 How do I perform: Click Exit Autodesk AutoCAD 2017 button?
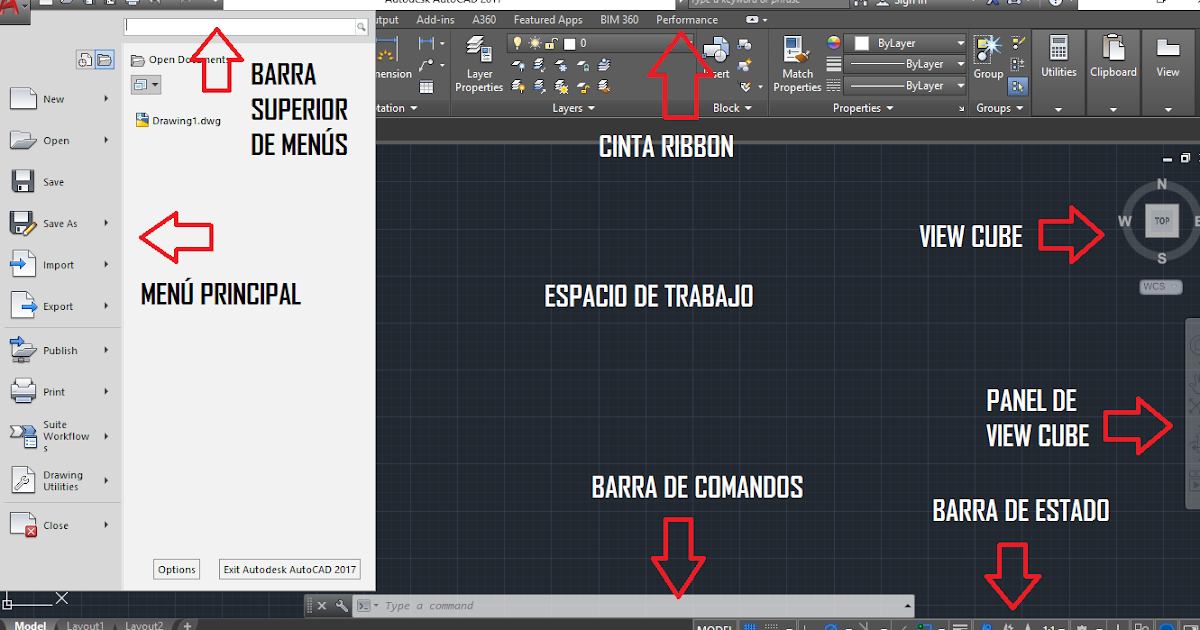tap(289, 569)
